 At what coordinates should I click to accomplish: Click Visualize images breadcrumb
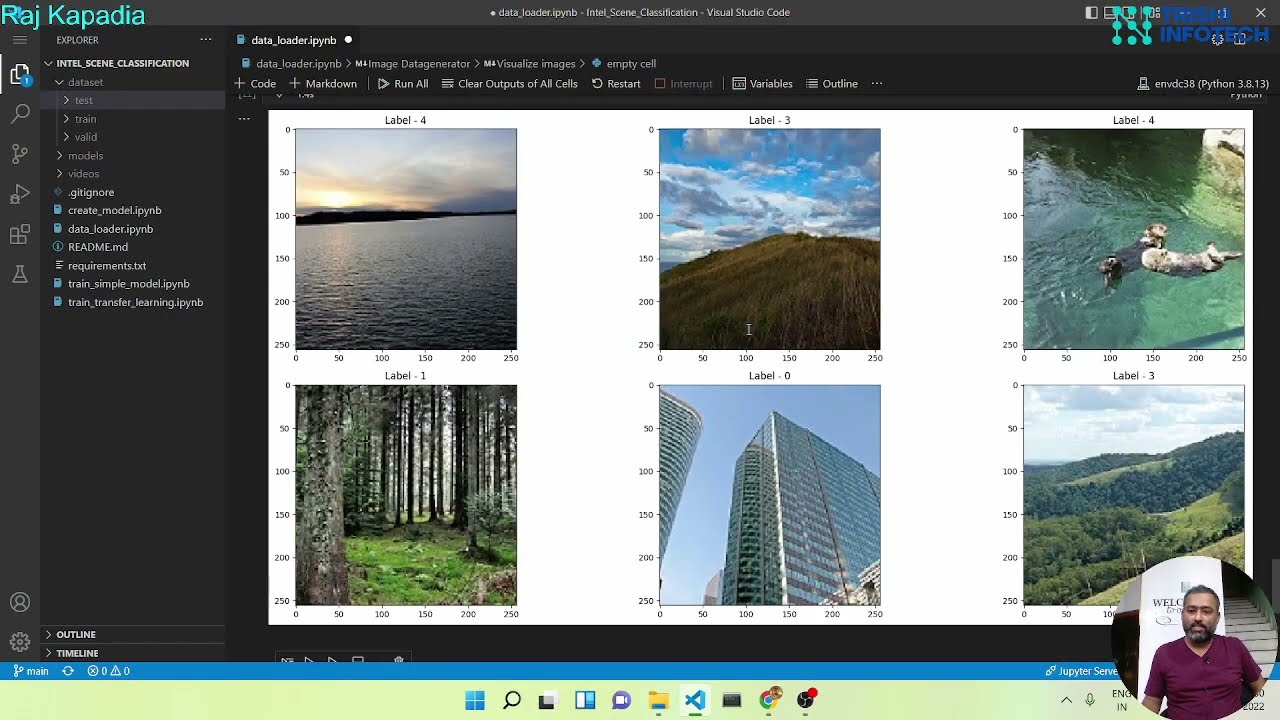coord(530,63)
